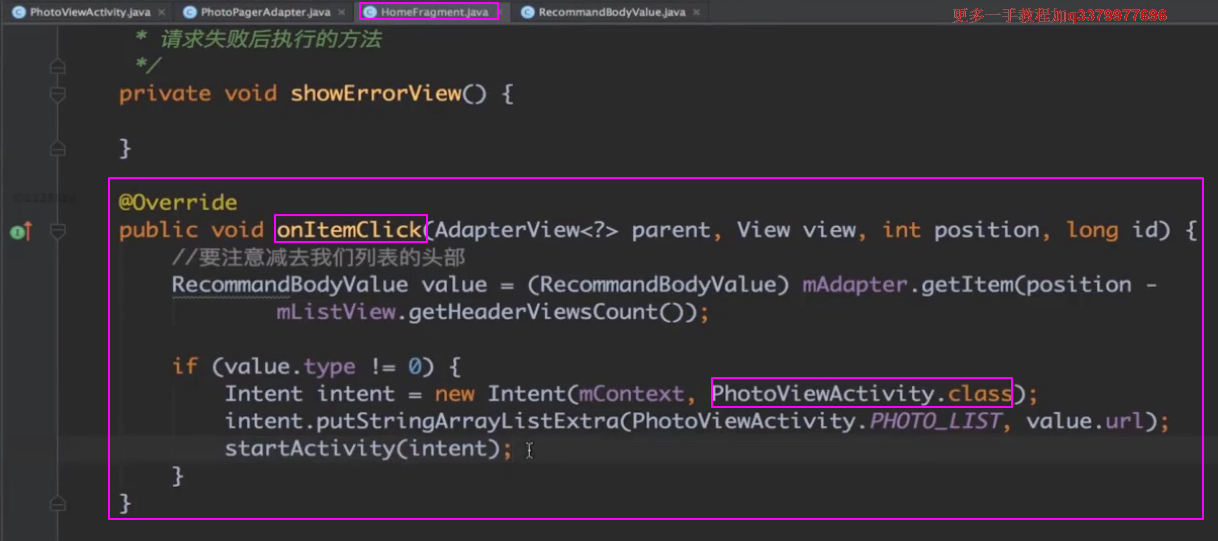Image resolution: width=1218 pixels, height=541 pixels.
Task: Click the 'int position' parameter
Action: 960,230
